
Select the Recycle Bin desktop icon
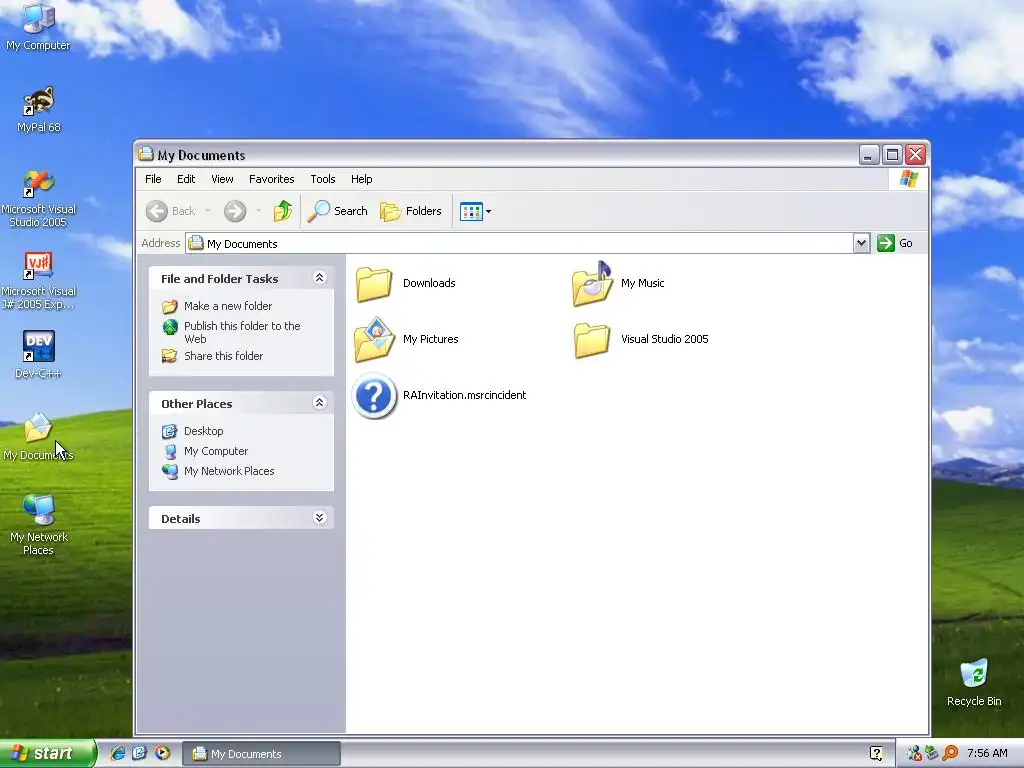(974, 682)
